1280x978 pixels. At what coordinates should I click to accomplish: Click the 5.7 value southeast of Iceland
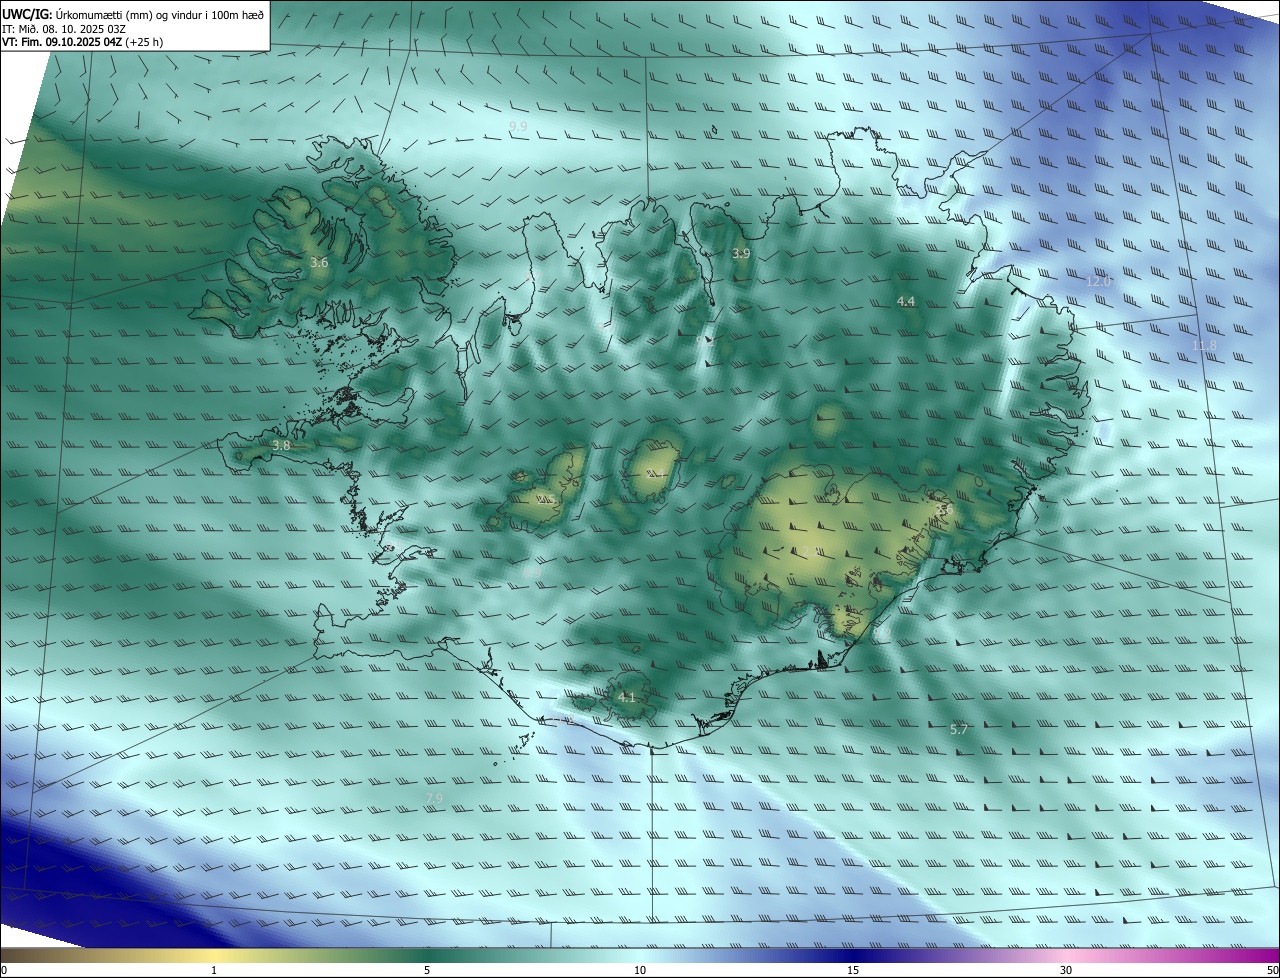958,730
